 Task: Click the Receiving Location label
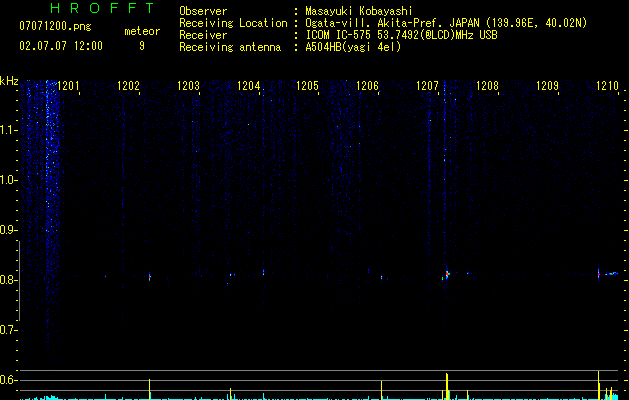click(x=233, y=23)
